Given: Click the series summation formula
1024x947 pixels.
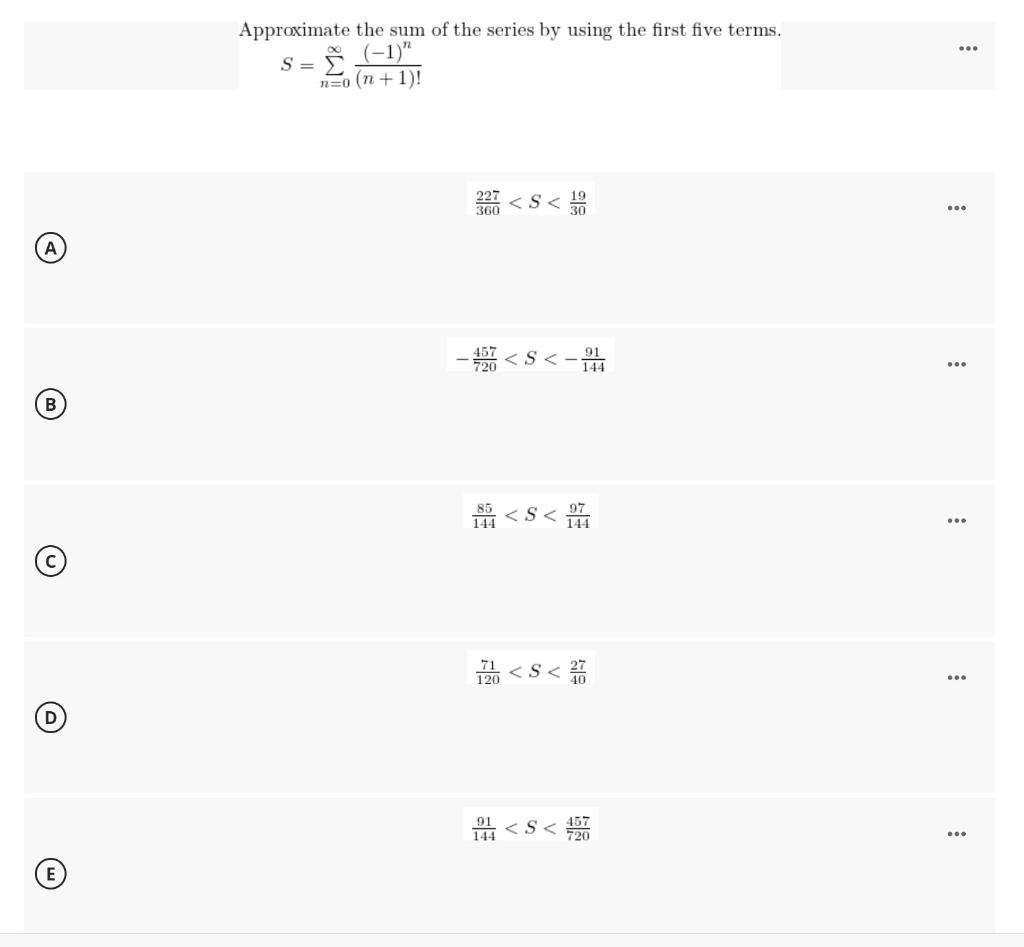Looking at the screenshot, I should pos(352,64).
